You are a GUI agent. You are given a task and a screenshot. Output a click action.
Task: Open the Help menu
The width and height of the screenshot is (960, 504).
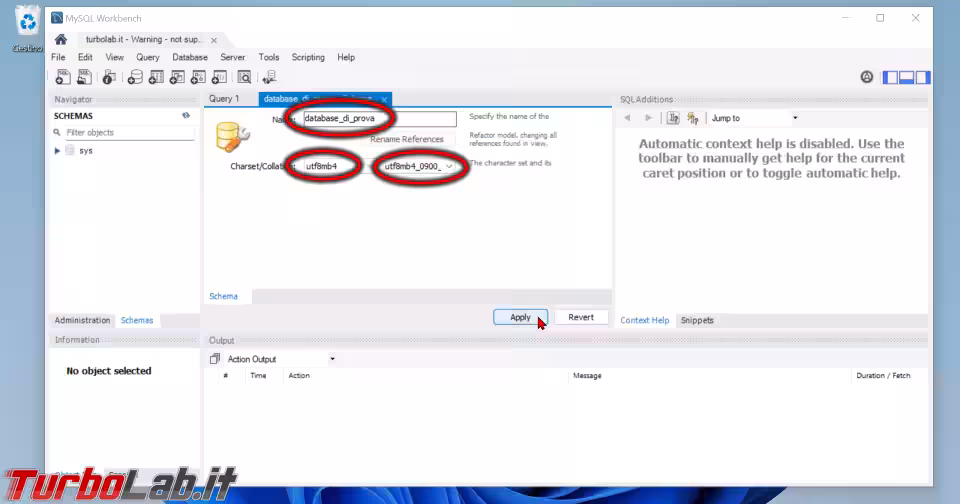click(346, 57)
